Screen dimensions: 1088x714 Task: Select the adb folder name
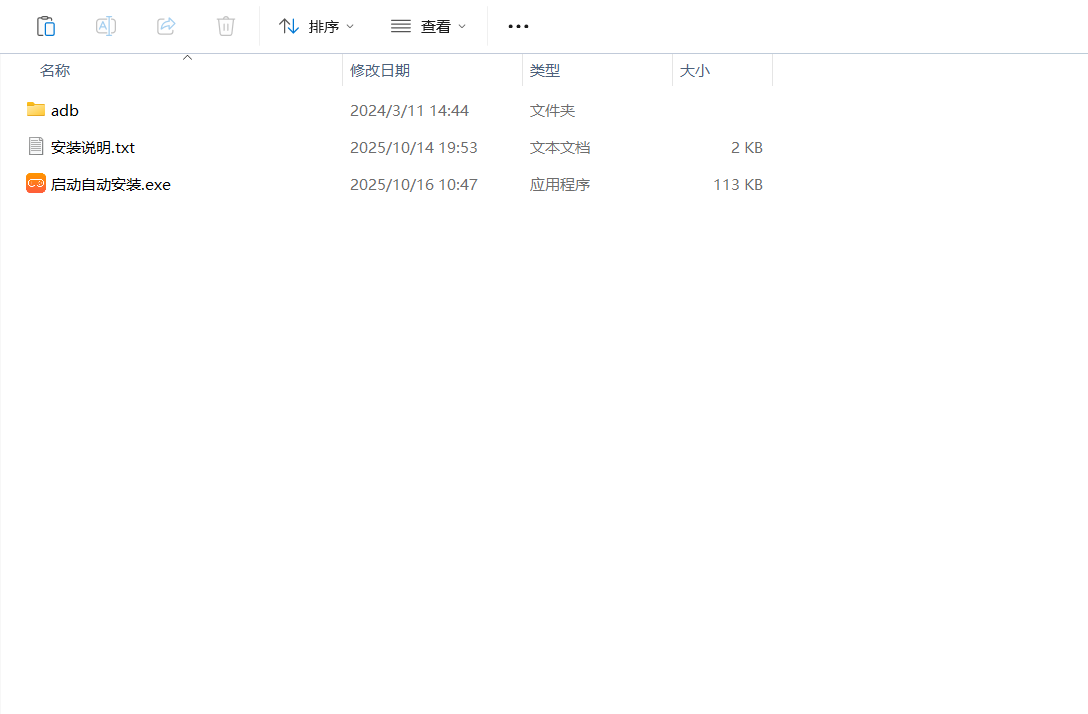pyautogui.click(x=65, y=110)
